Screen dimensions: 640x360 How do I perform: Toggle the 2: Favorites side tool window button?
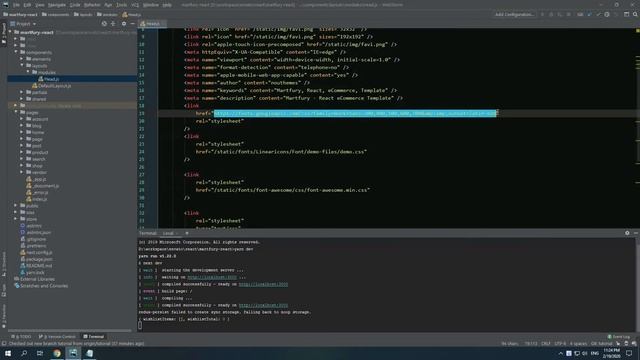[4, 316]
